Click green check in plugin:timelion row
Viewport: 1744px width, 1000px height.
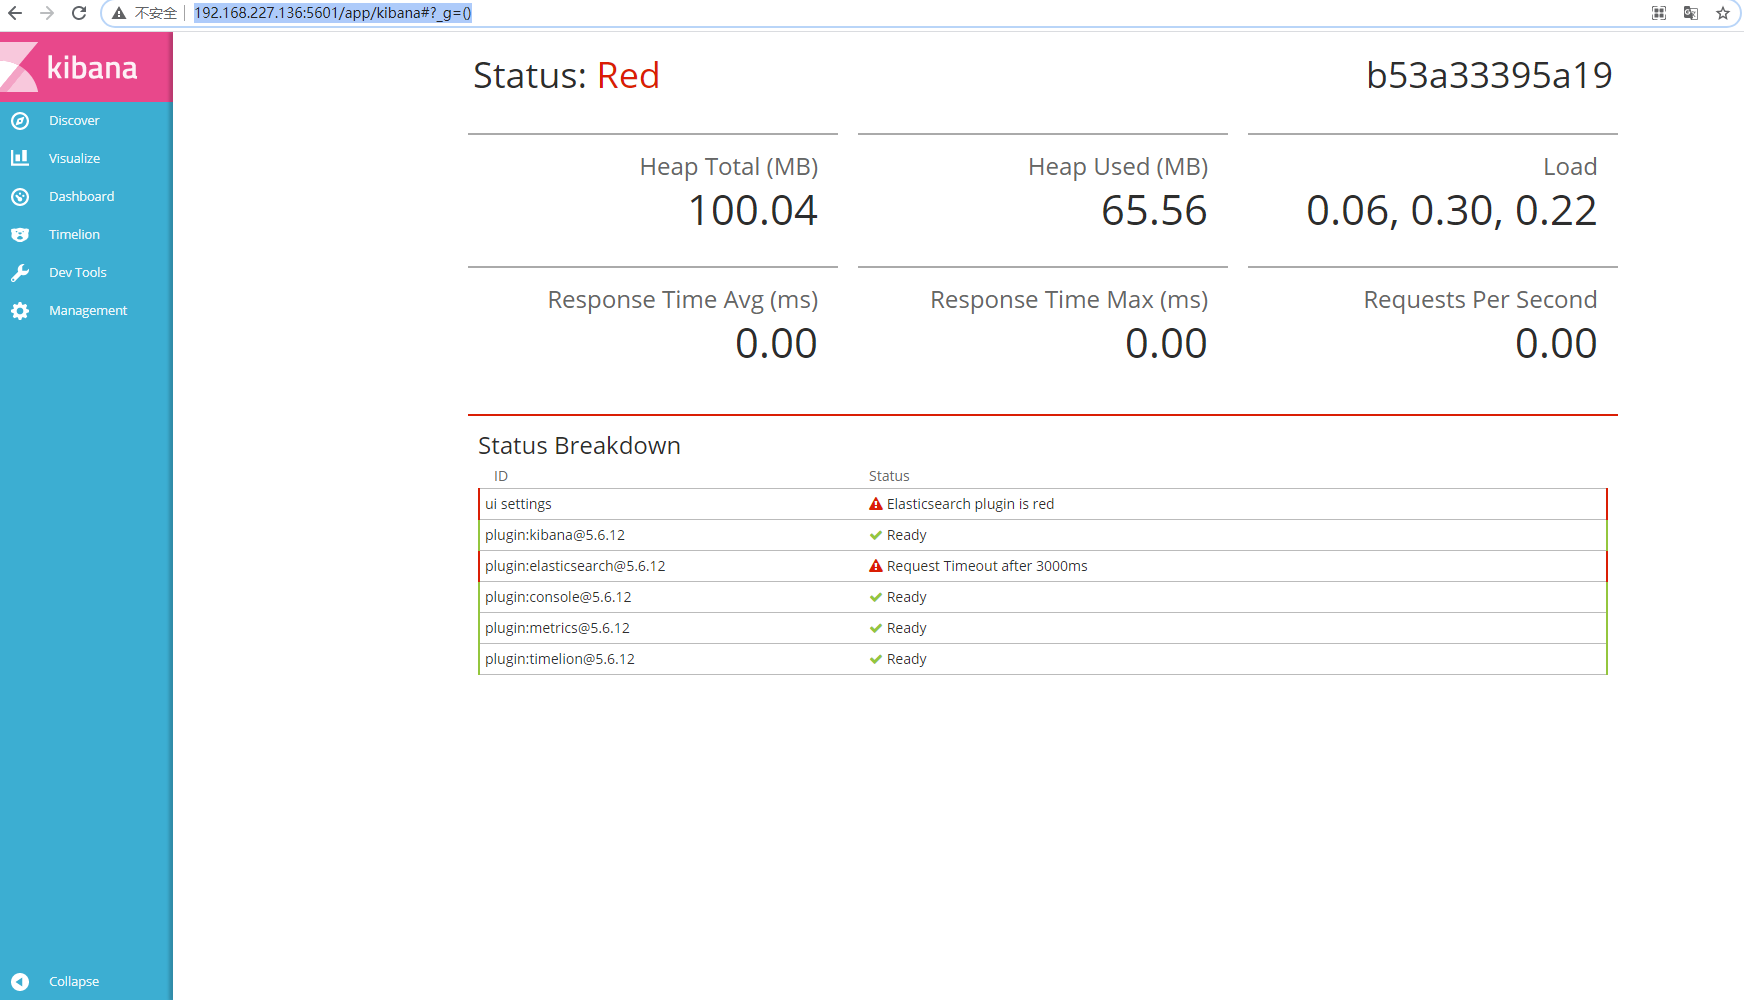click(876, 659)
